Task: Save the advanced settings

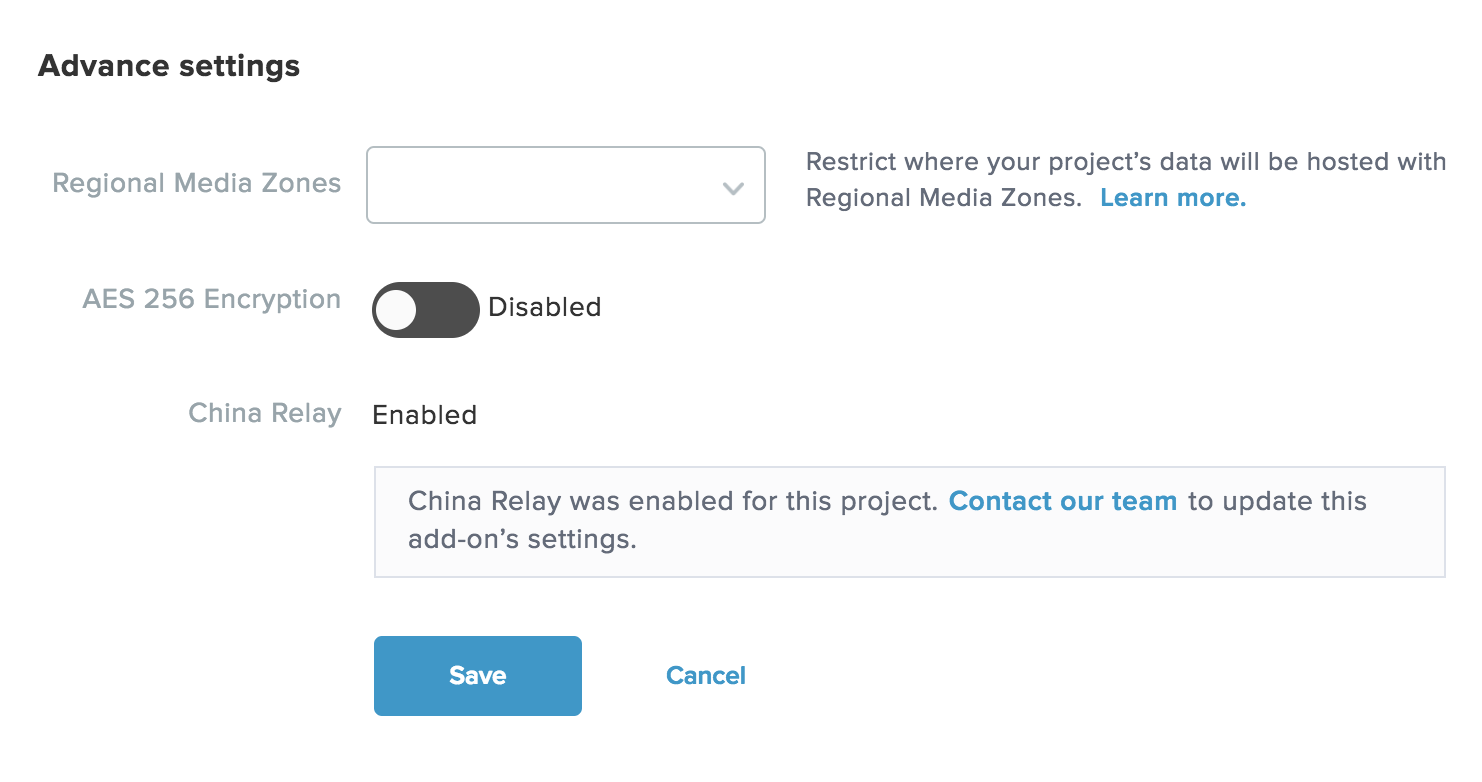Action: point(477,675)
